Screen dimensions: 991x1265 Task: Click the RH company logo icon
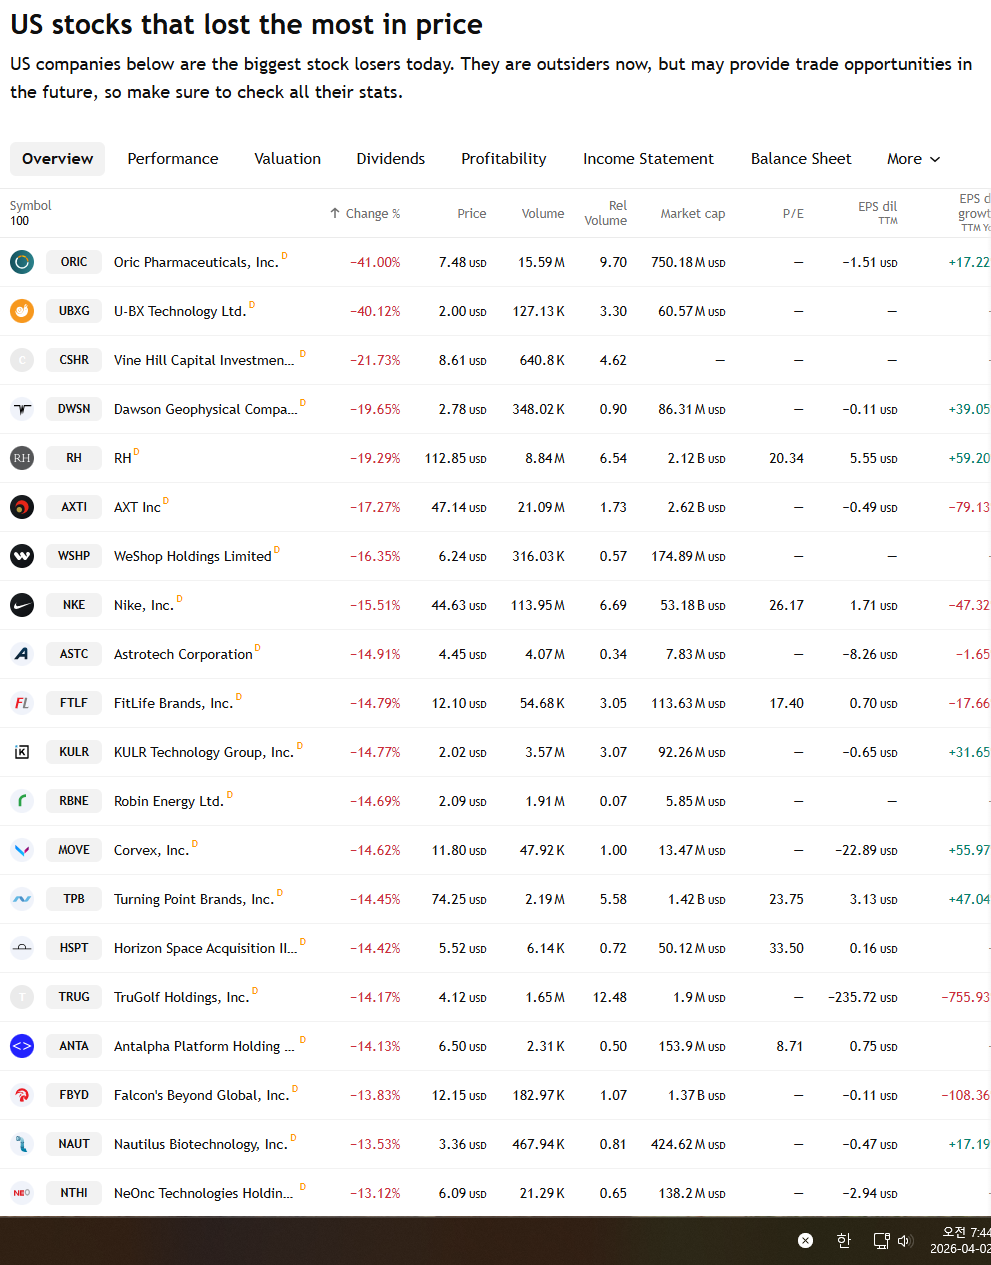[22, 458]
